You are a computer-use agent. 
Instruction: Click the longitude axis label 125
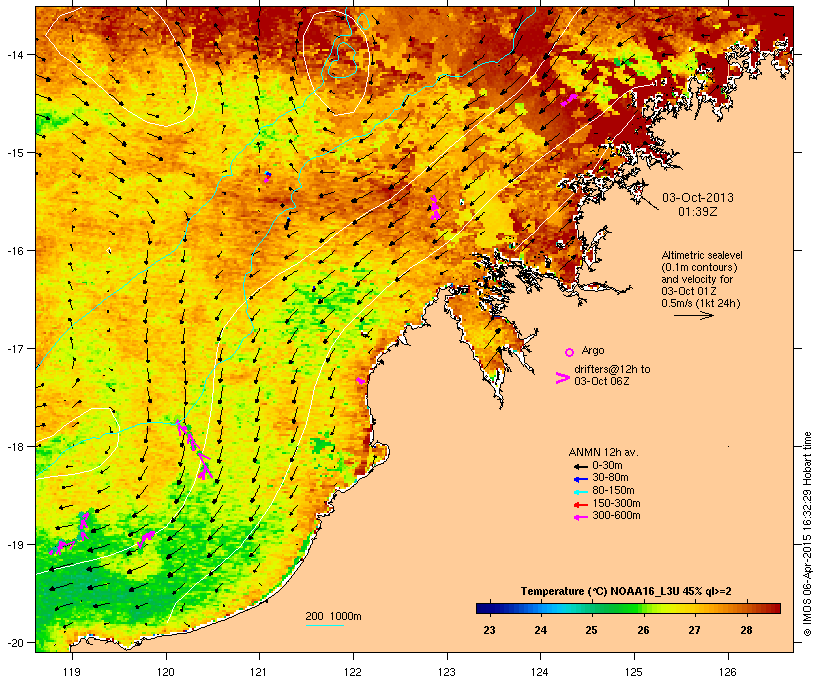(634, 672)
